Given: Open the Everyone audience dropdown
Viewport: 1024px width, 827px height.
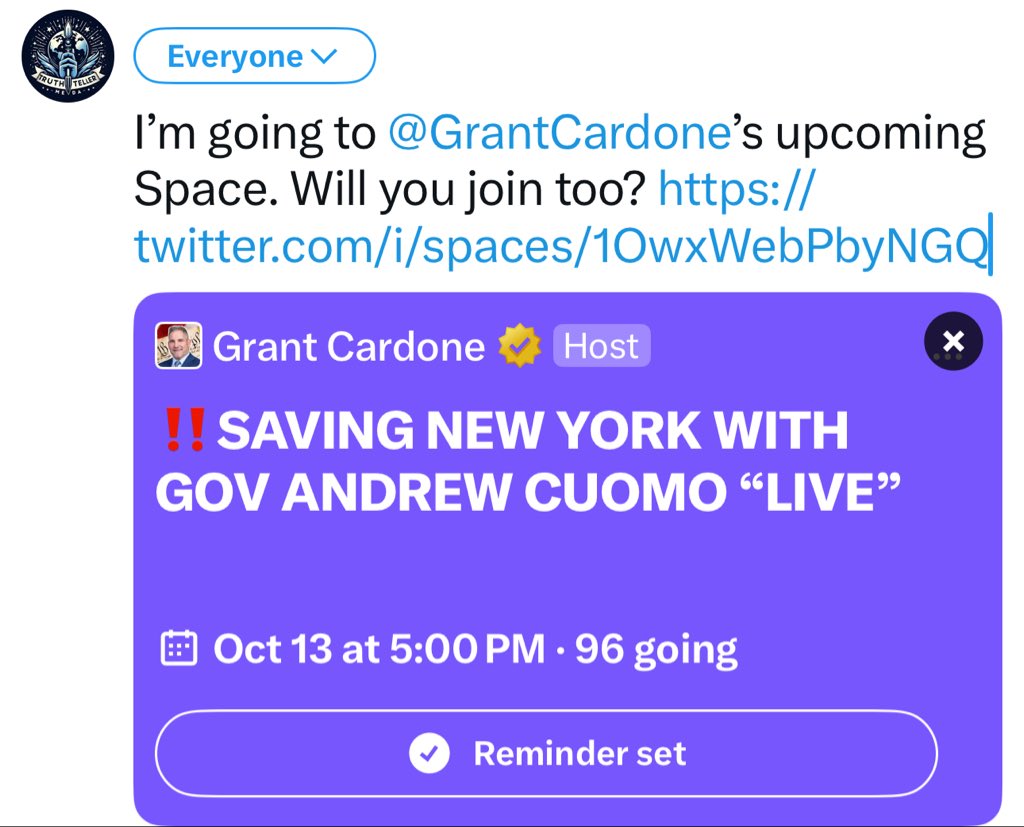Looking at the screenshot, I should pyautogui.click(x=254, y=57).
